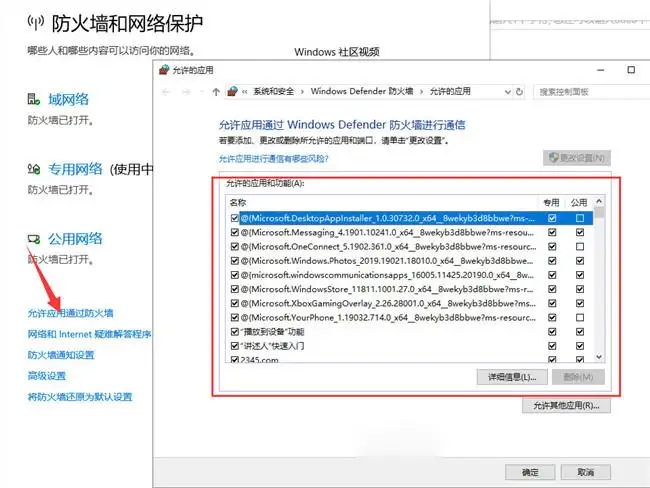
Task: Toggle public checkbox for Microsoft.DesktopAppInstaller
Action: click(580, 218)
